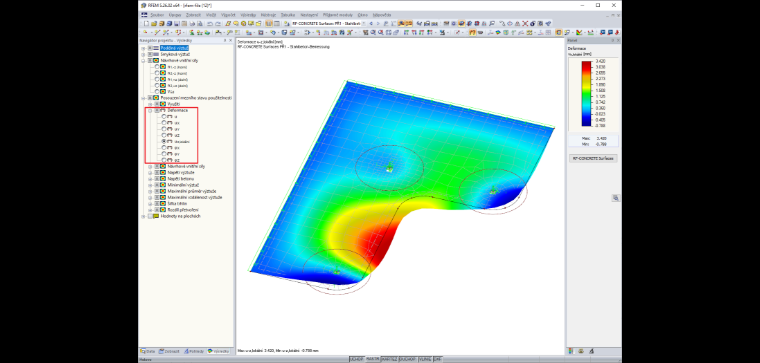Toggle the Hodnoty na plochách checkbox
Screen dimensions: 760x363
(150, 216)
